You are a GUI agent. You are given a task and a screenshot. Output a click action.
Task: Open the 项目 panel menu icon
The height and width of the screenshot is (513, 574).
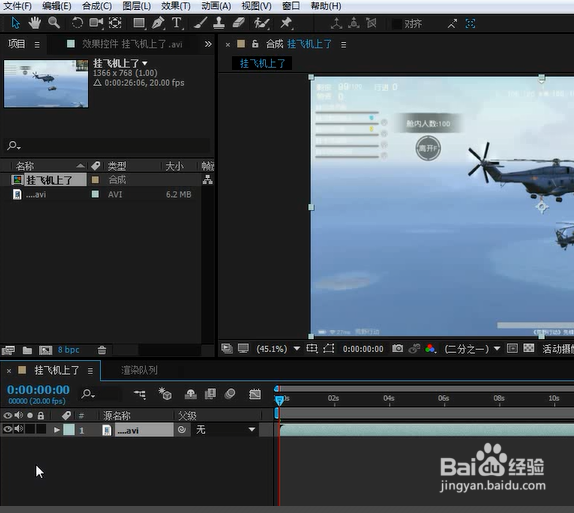pyautogui.click(x=37, y=45)
